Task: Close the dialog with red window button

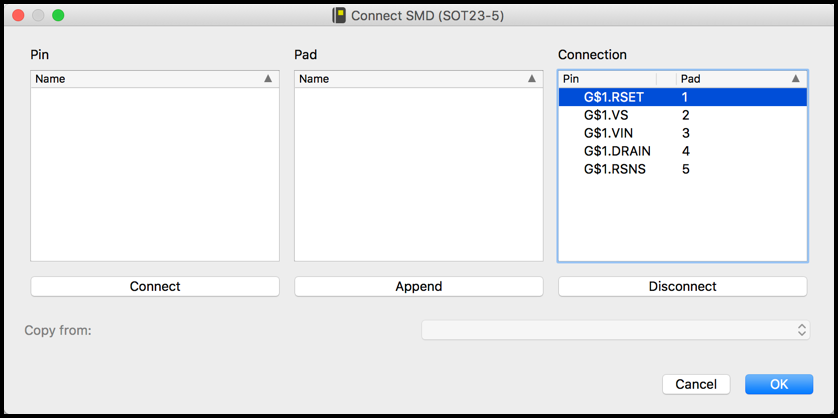Action: pos(18,16)
